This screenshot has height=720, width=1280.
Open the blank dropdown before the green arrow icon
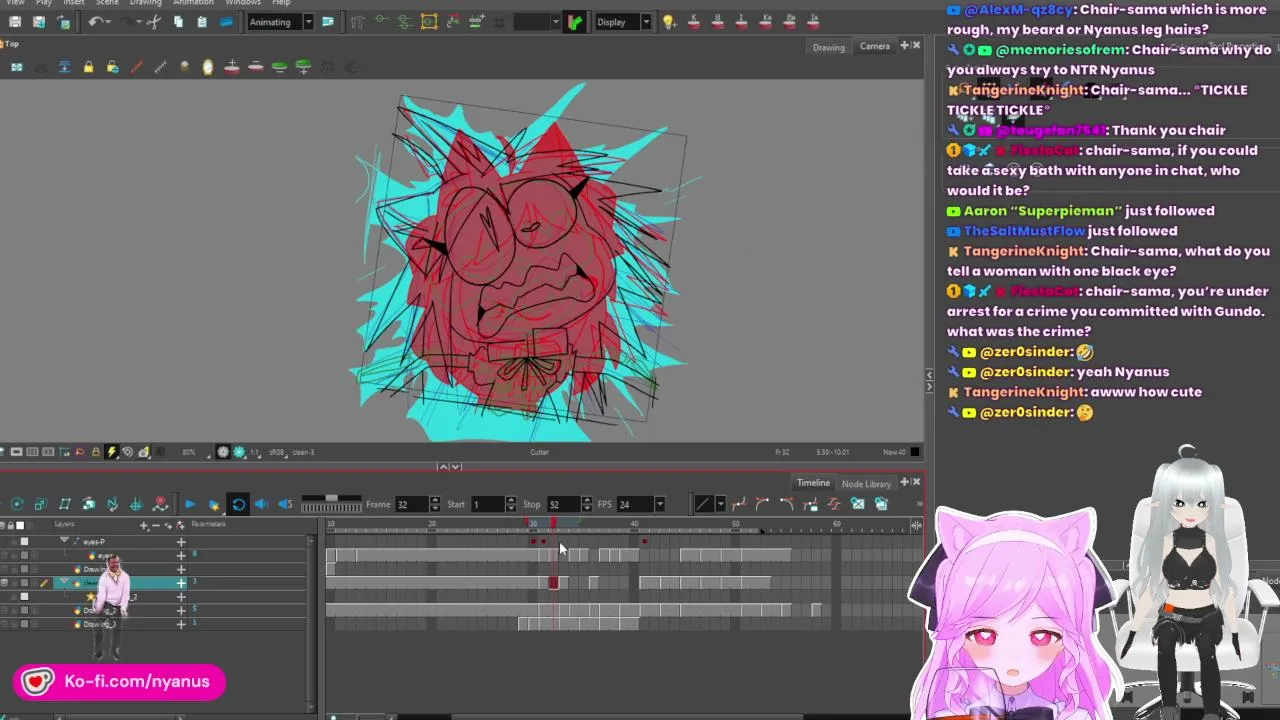pos(556,22)
